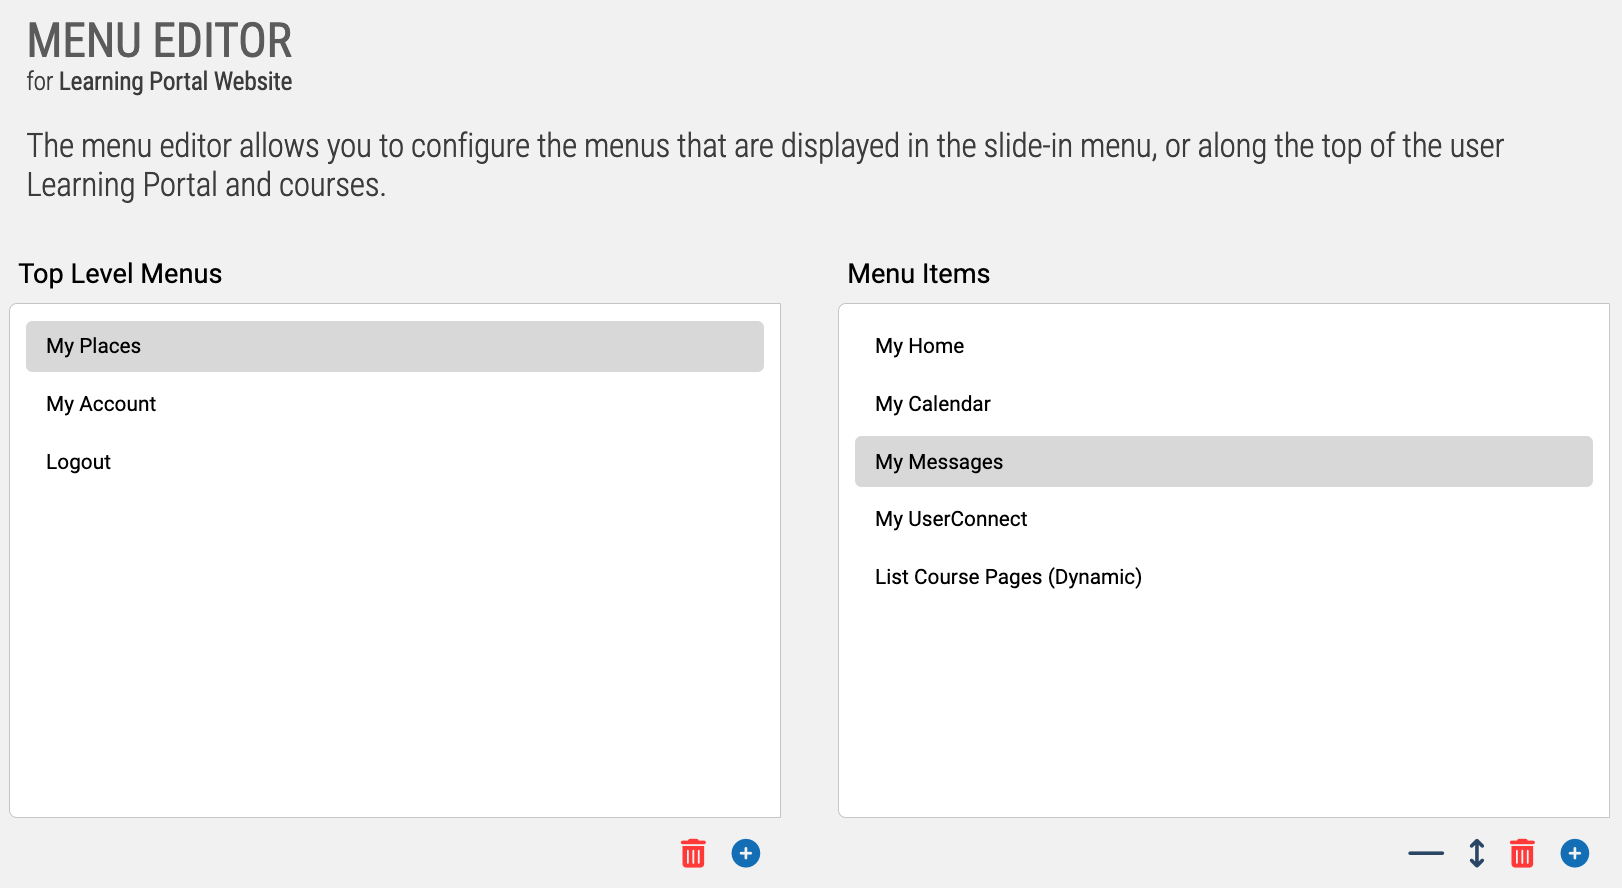Click the MENU EDITOR page title
1622x888 pixels.
[x=160, y=41]
